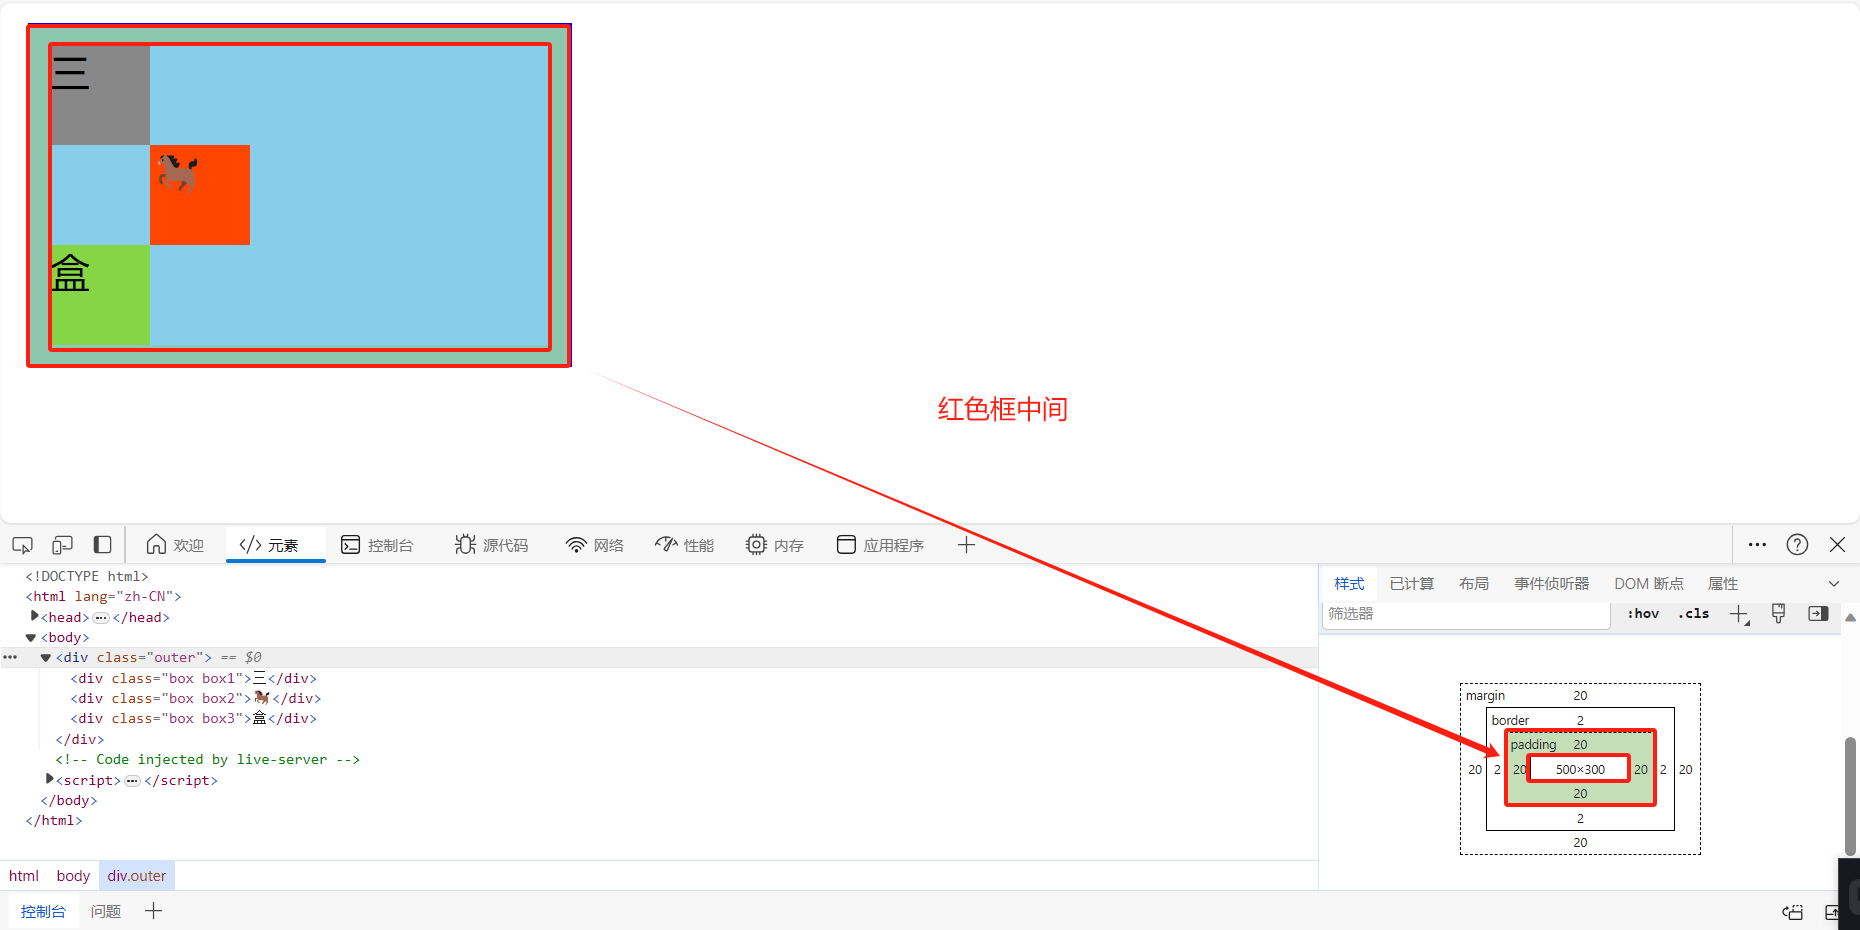Select html in the breadcrumb bar
This screenshot has width=1860, height=930.
coord(24,876)
